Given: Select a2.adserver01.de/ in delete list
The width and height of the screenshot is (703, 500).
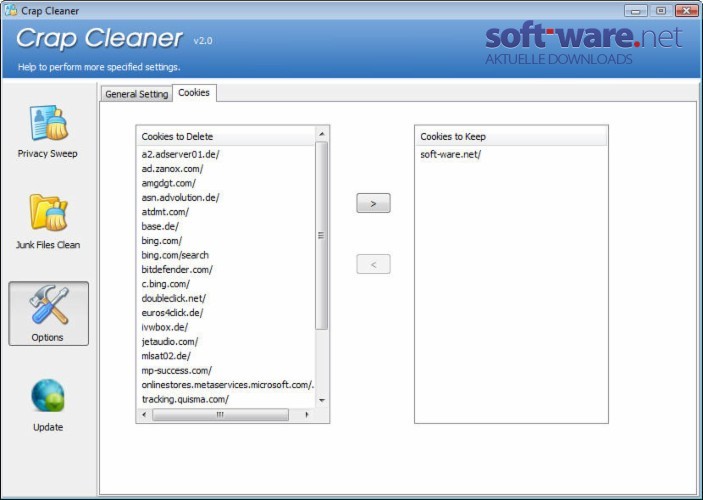Looking at the screenshot, I should (180, 154).
